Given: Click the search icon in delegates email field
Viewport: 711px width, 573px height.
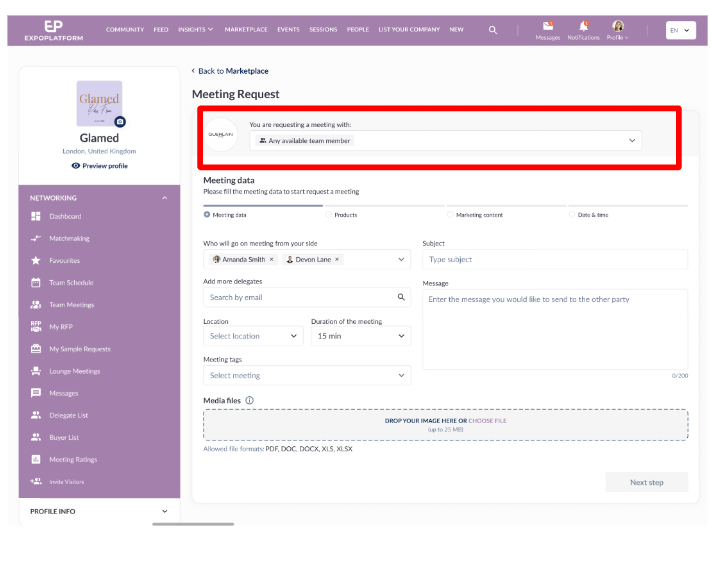Looking at the screenshot, I should (x=401, y=297).
